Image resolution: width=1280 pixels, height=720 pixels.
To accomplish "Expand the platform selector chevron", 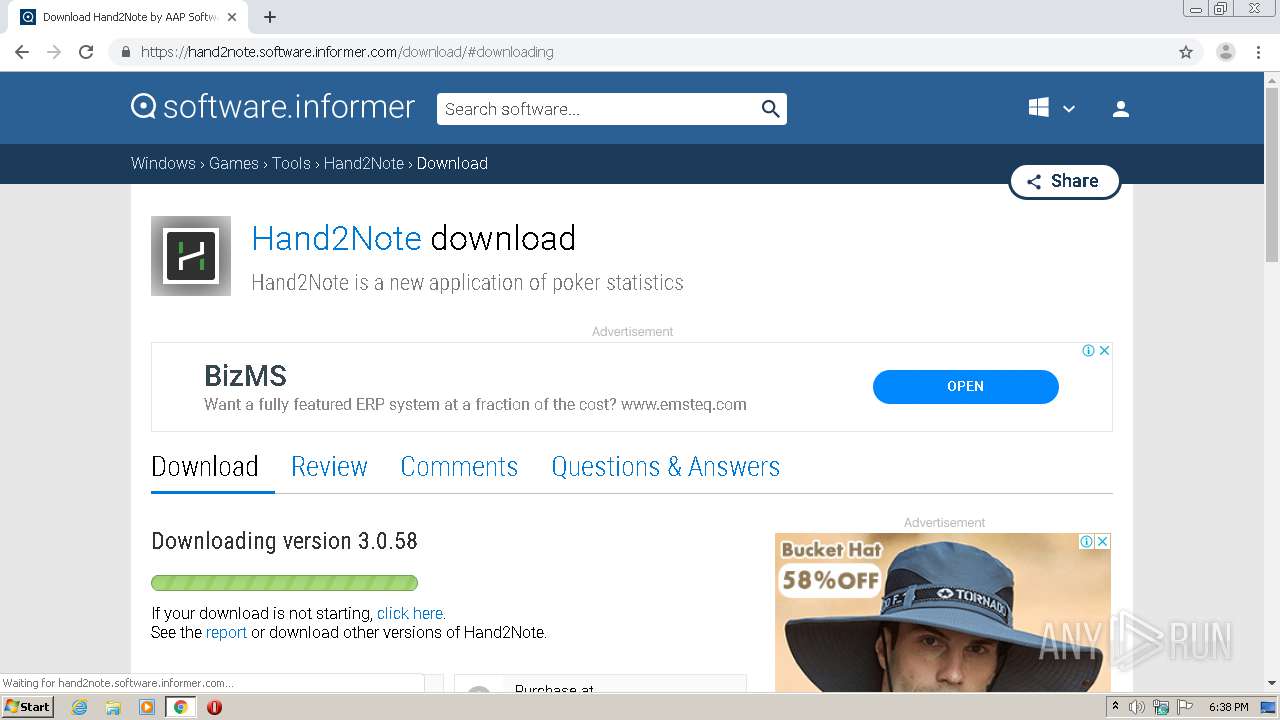I will pos(1069,109).
